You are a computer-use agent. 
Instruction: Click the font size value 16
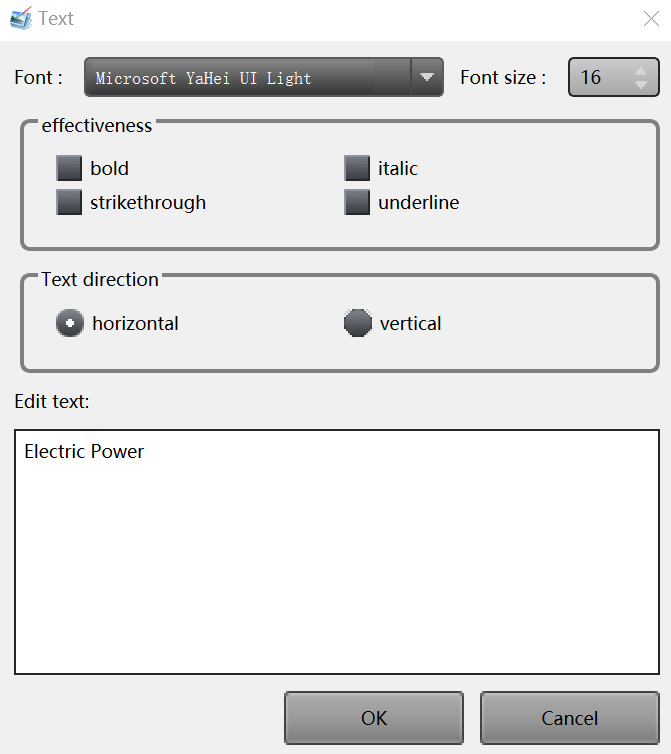592,78
